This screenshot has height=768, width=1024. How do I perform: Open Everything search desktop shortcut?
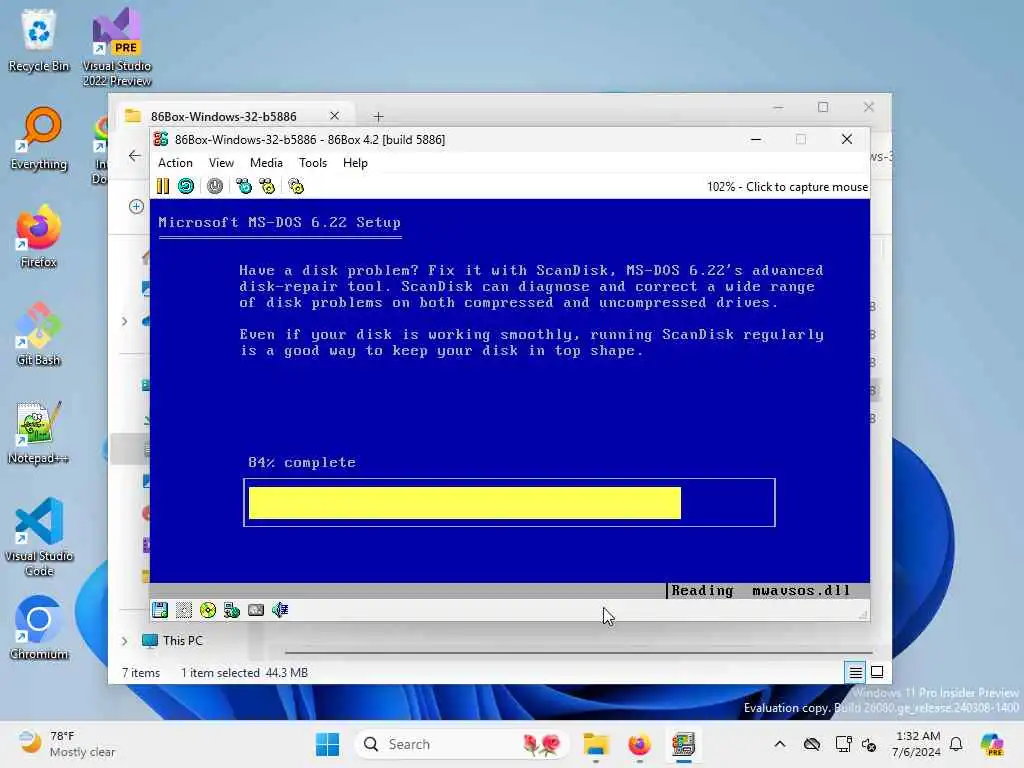39,138
